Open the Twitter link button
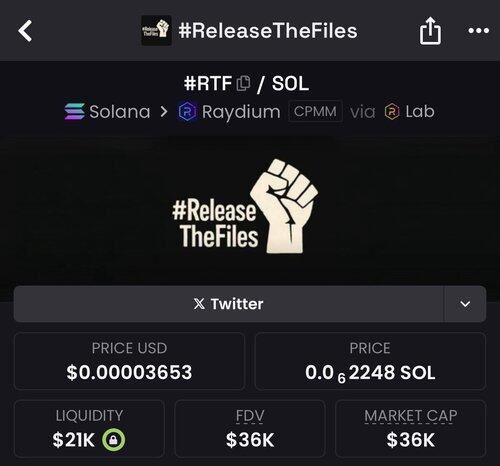The height and width of the screenshot is (466, 500). [229, 304]
